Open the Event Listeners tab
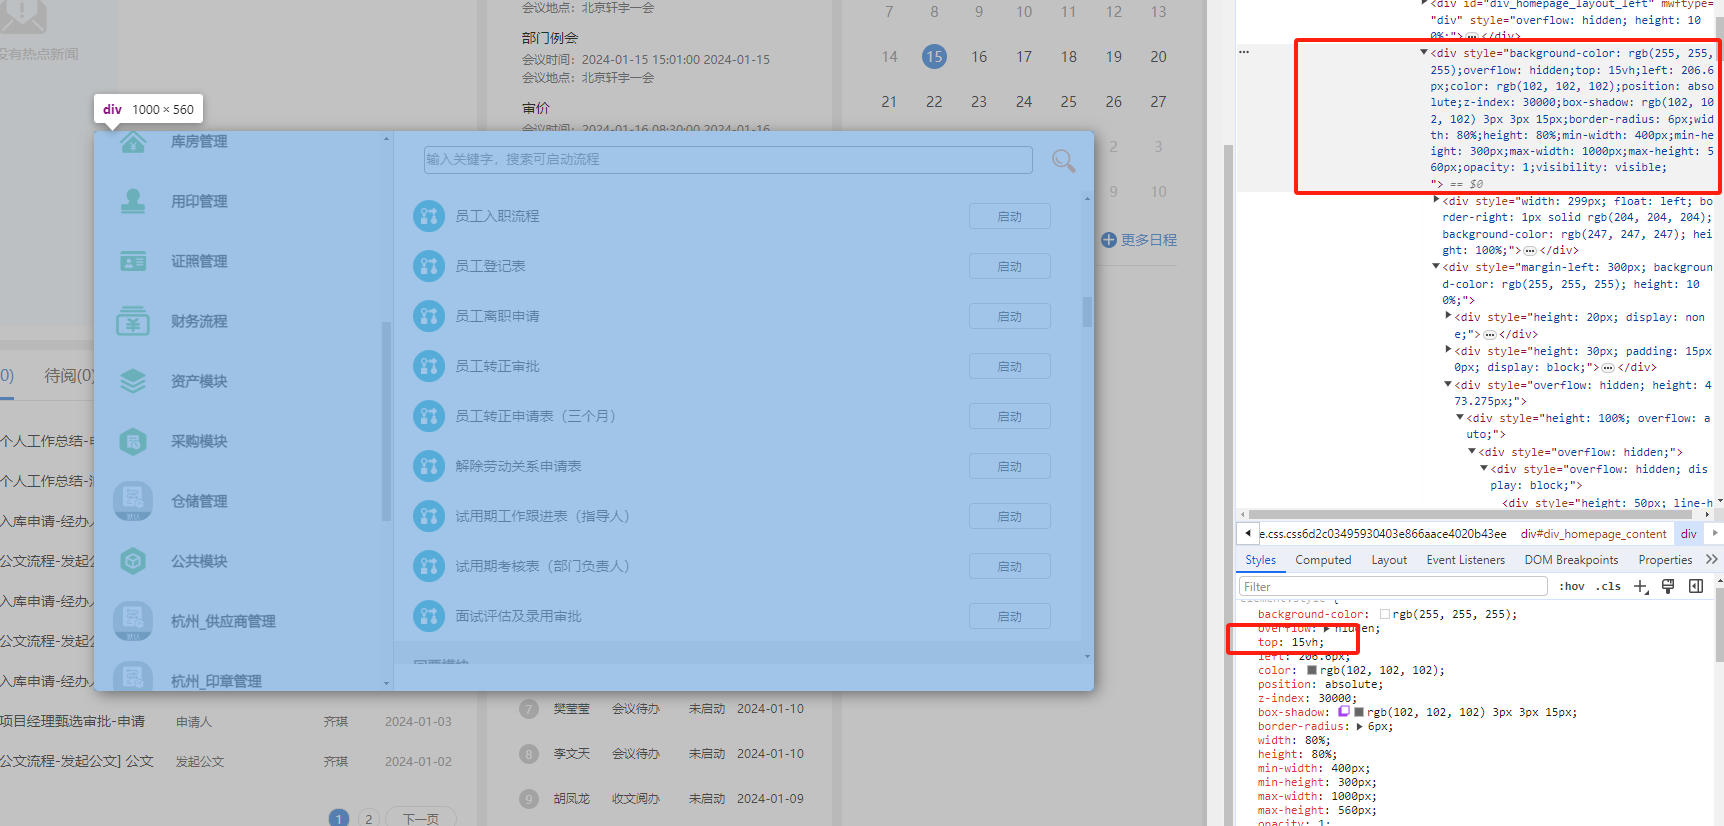 (x=1465, y=560)
